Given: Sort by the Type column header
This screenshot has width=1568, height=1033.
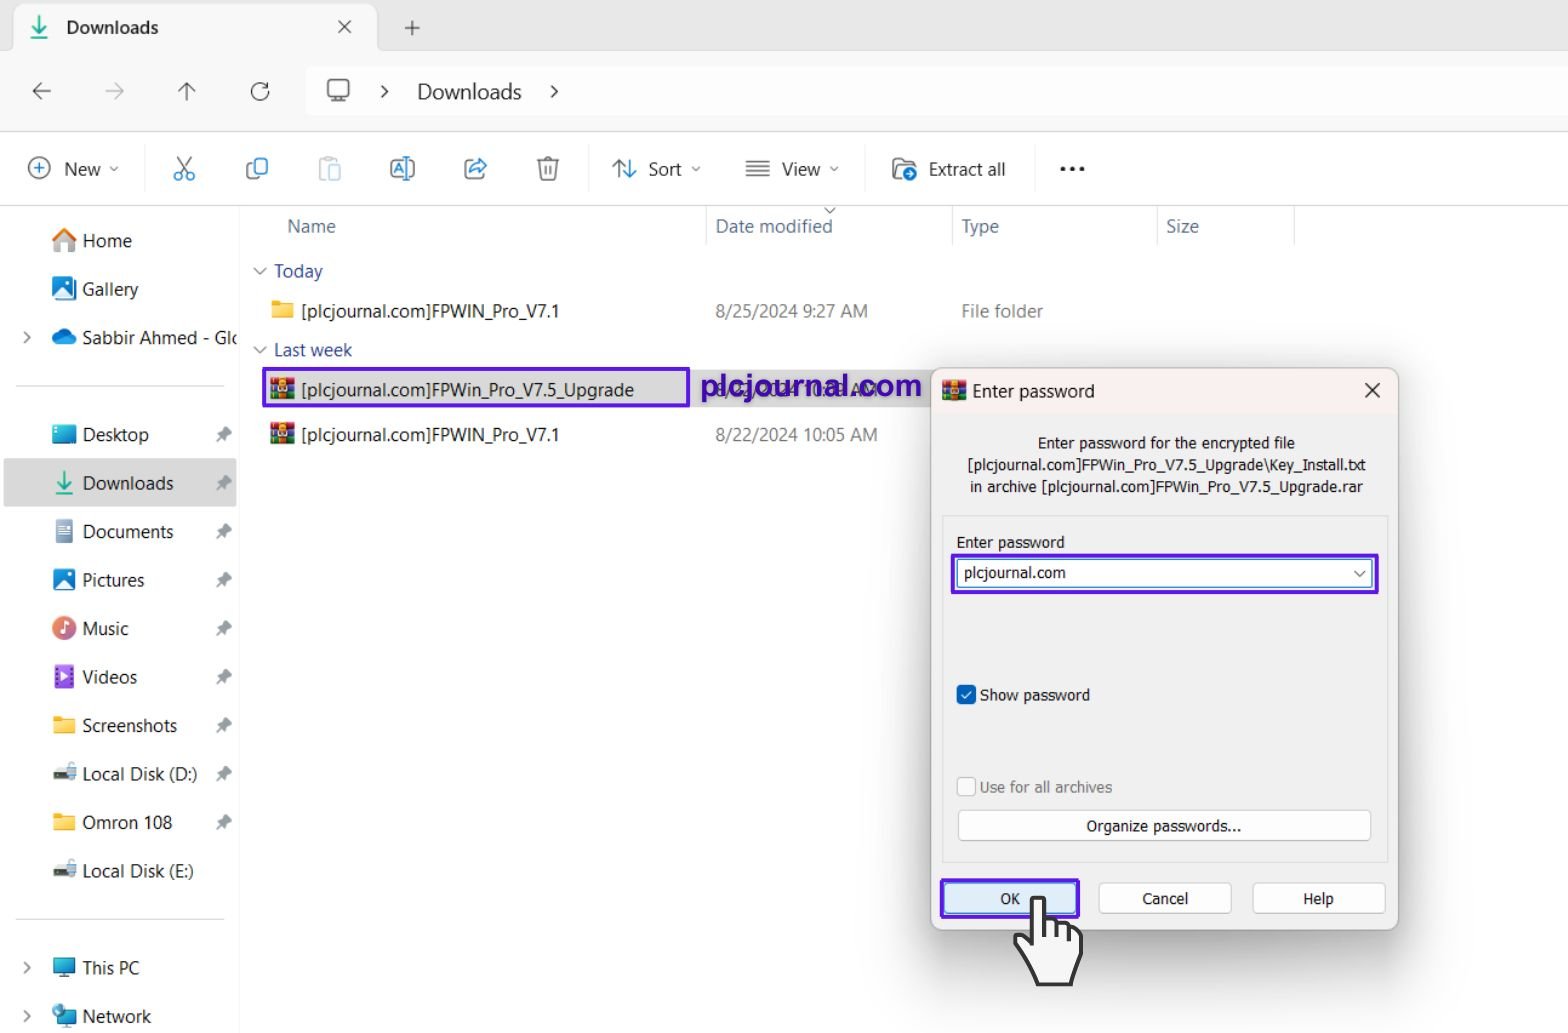Looking at the screenshot, I should click(x=980, y=226).
